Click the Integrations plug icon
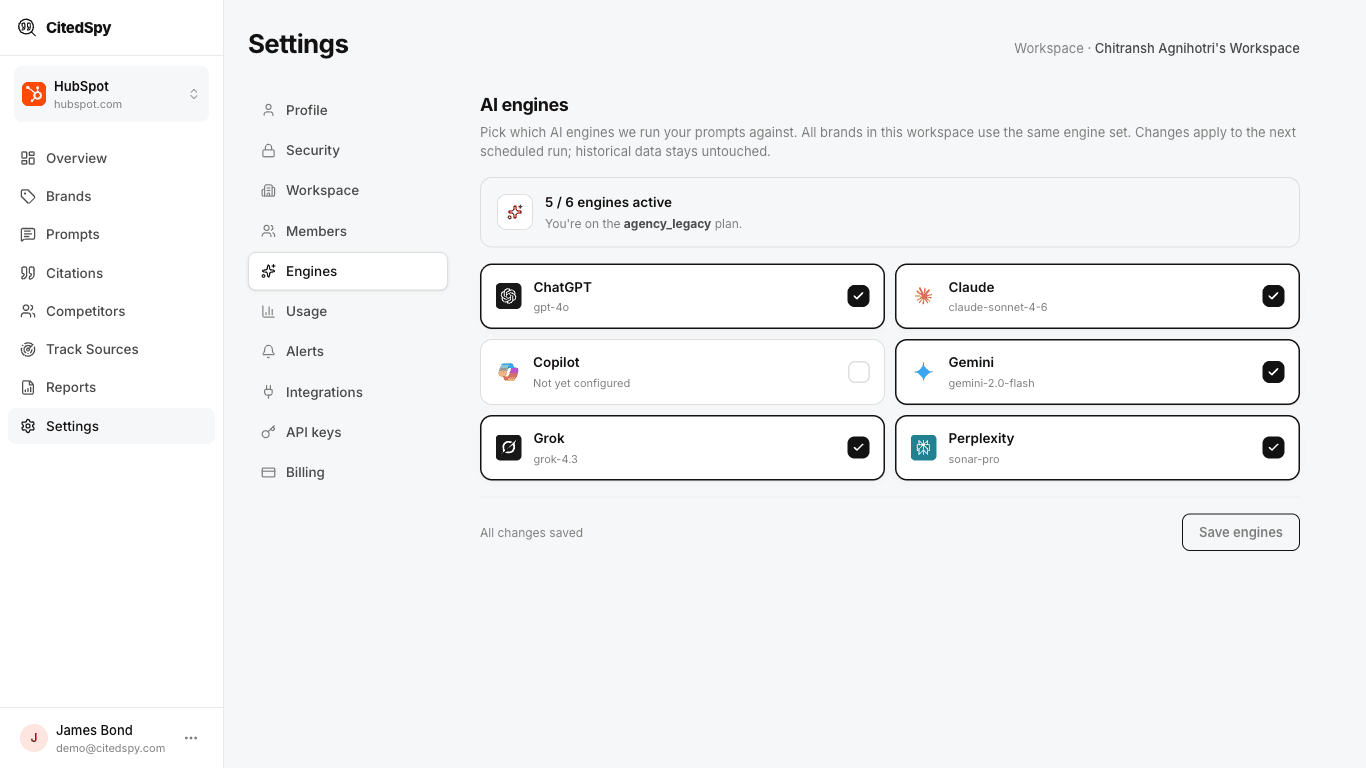 (x=268, y=392)
